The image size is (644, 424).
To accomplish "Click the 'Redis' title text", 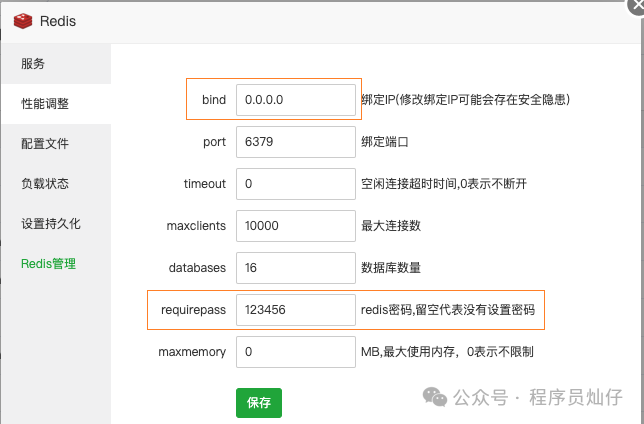I will [x=58, y=21].
